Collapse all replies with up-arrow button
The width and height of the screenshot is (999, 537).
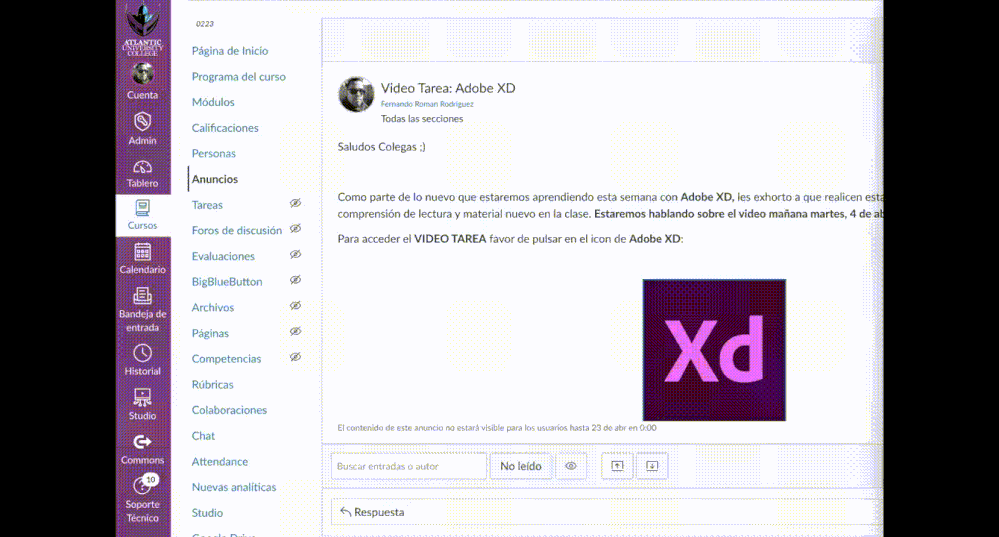click(x=617, y=466)
